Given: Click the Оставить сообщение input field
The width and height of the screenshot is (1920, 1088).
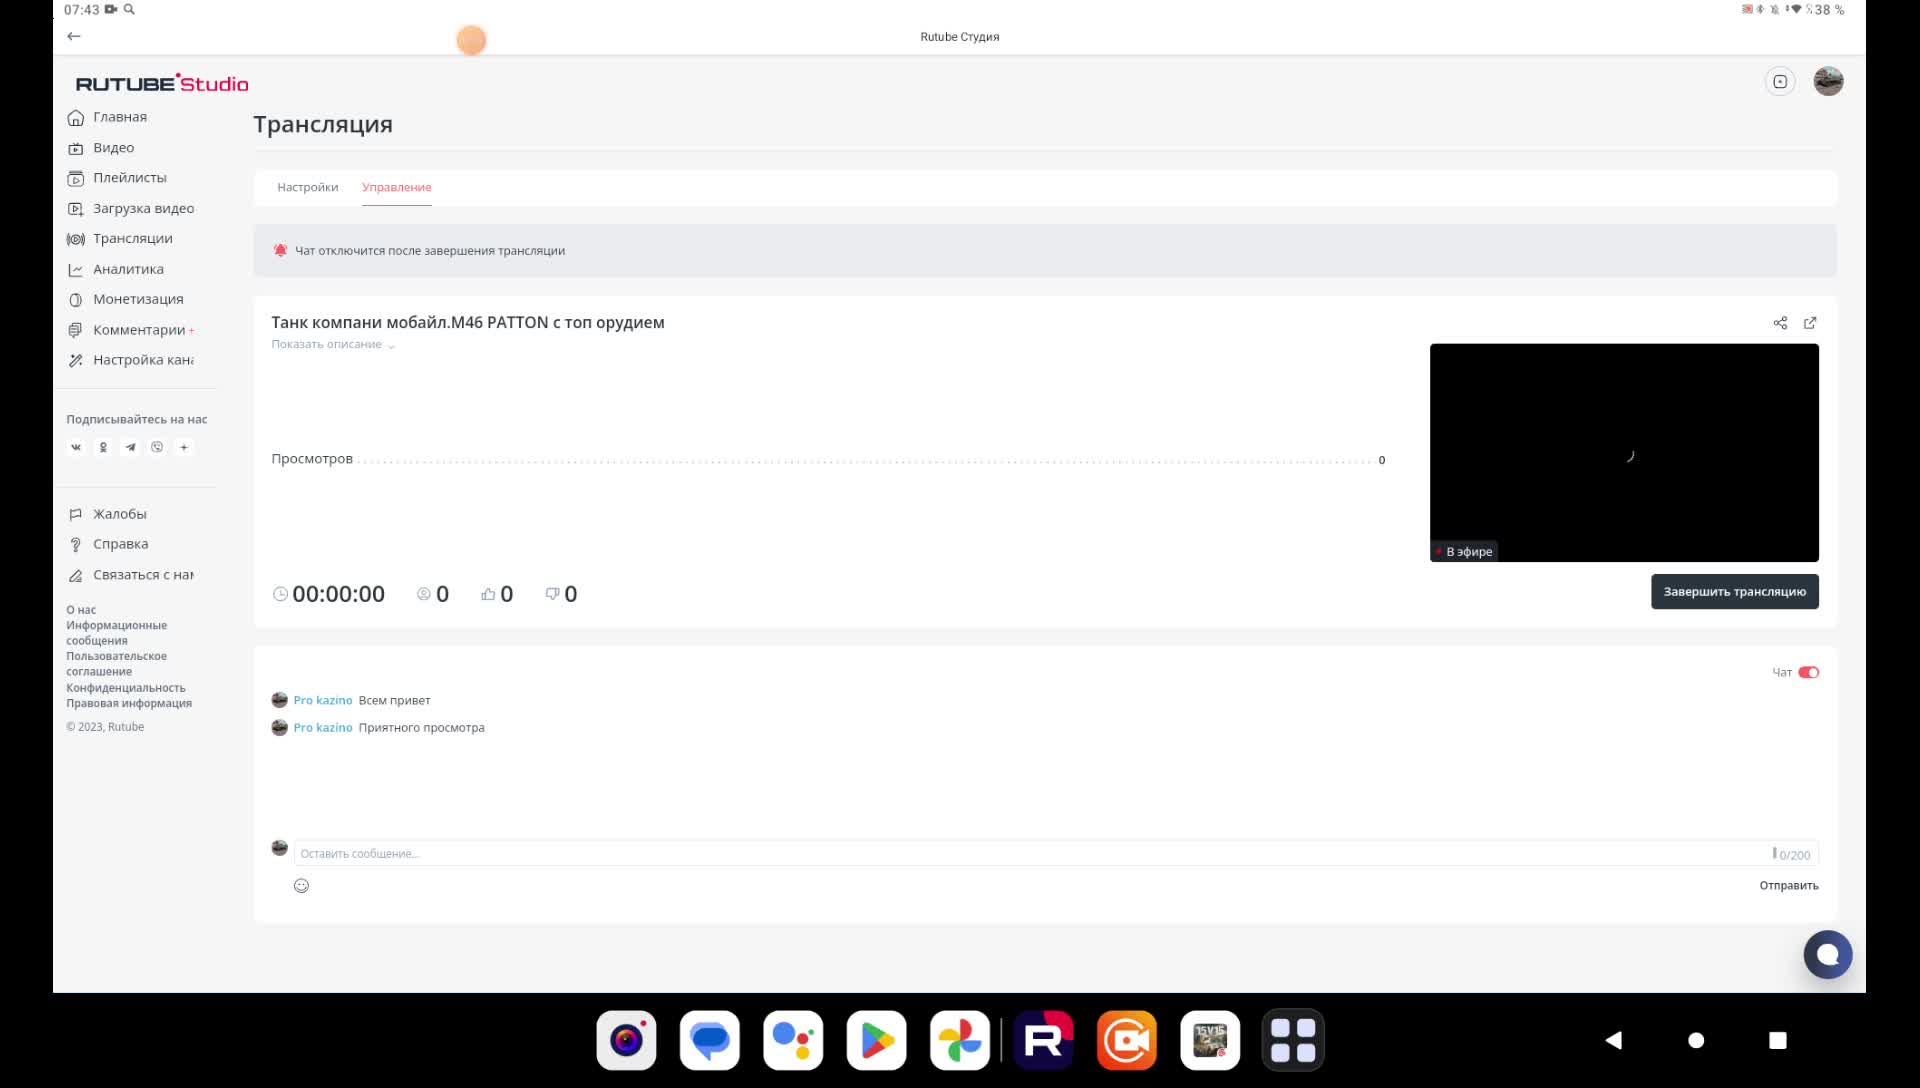Looking at the screenshot, I should (x=1030, y=854).
